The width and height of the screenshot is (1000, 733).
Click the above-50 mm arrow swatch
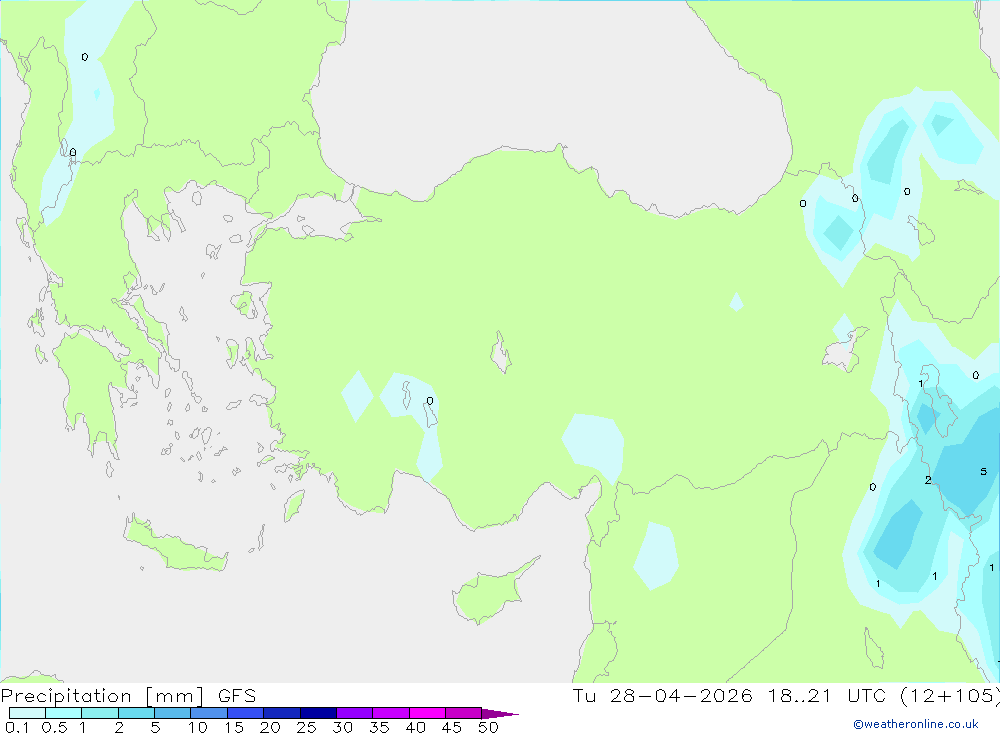point(499,713)
